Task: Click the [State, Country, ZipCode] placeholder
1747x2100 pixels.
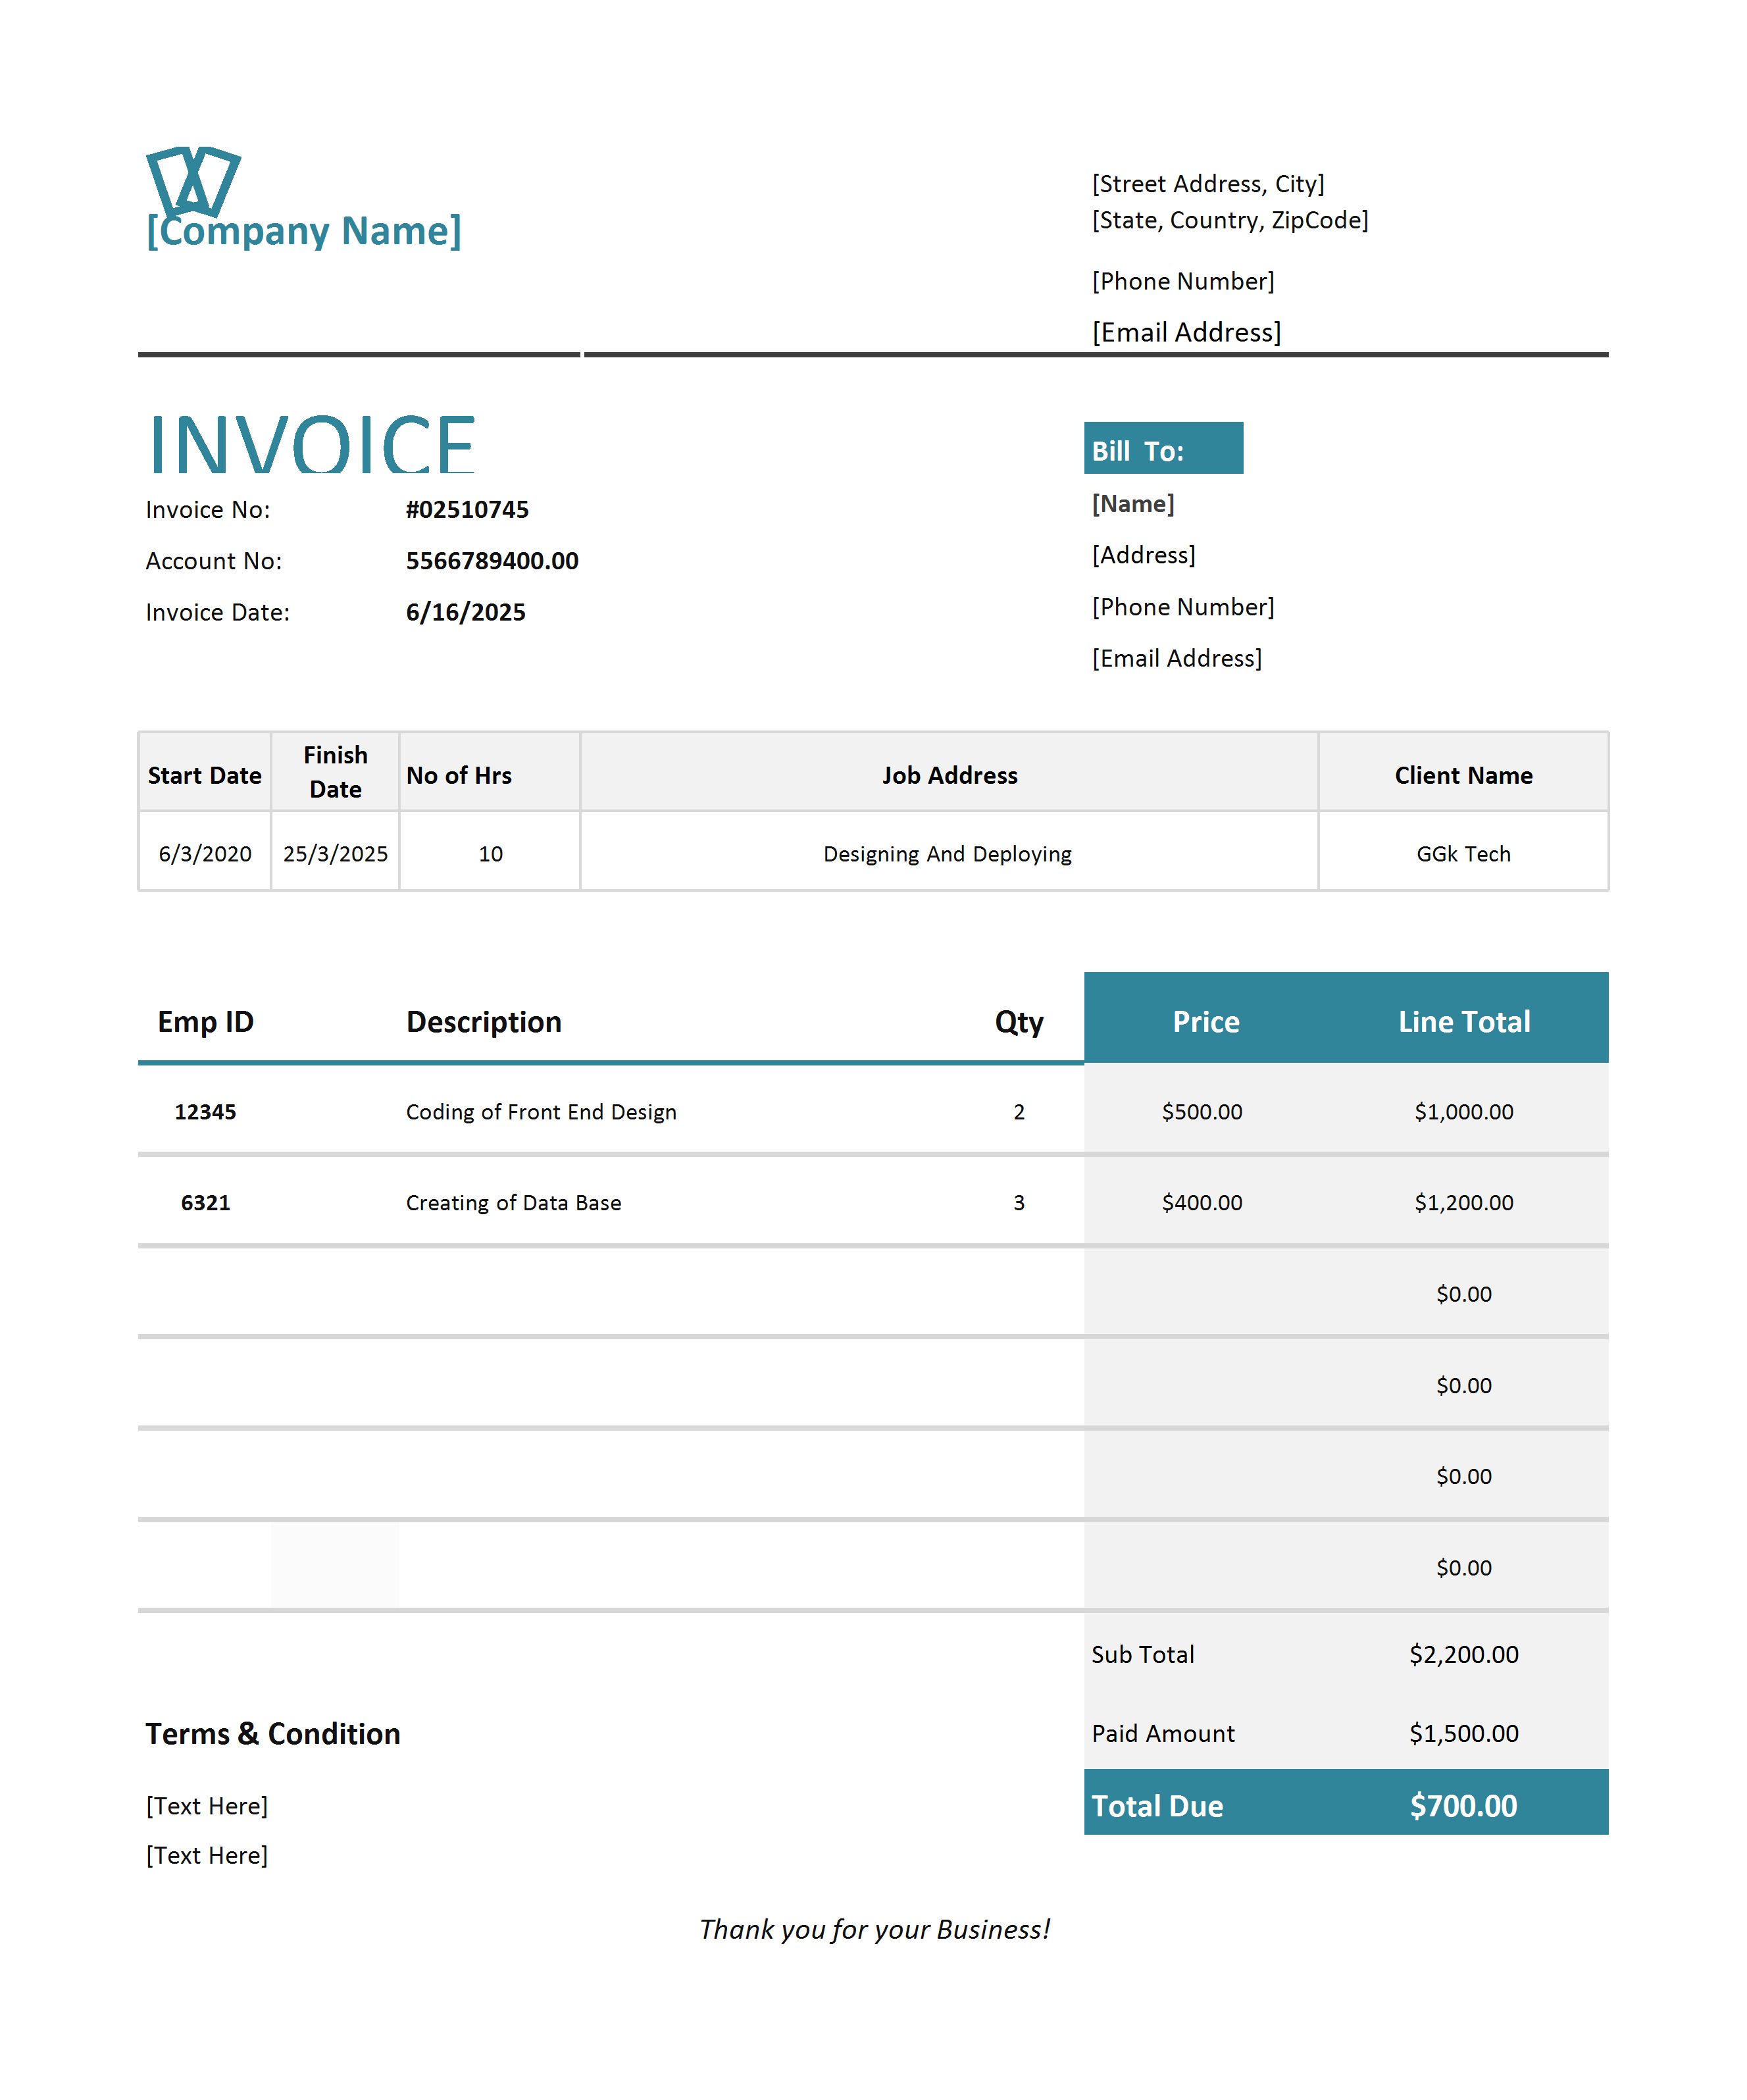Action: [1230, 220]
